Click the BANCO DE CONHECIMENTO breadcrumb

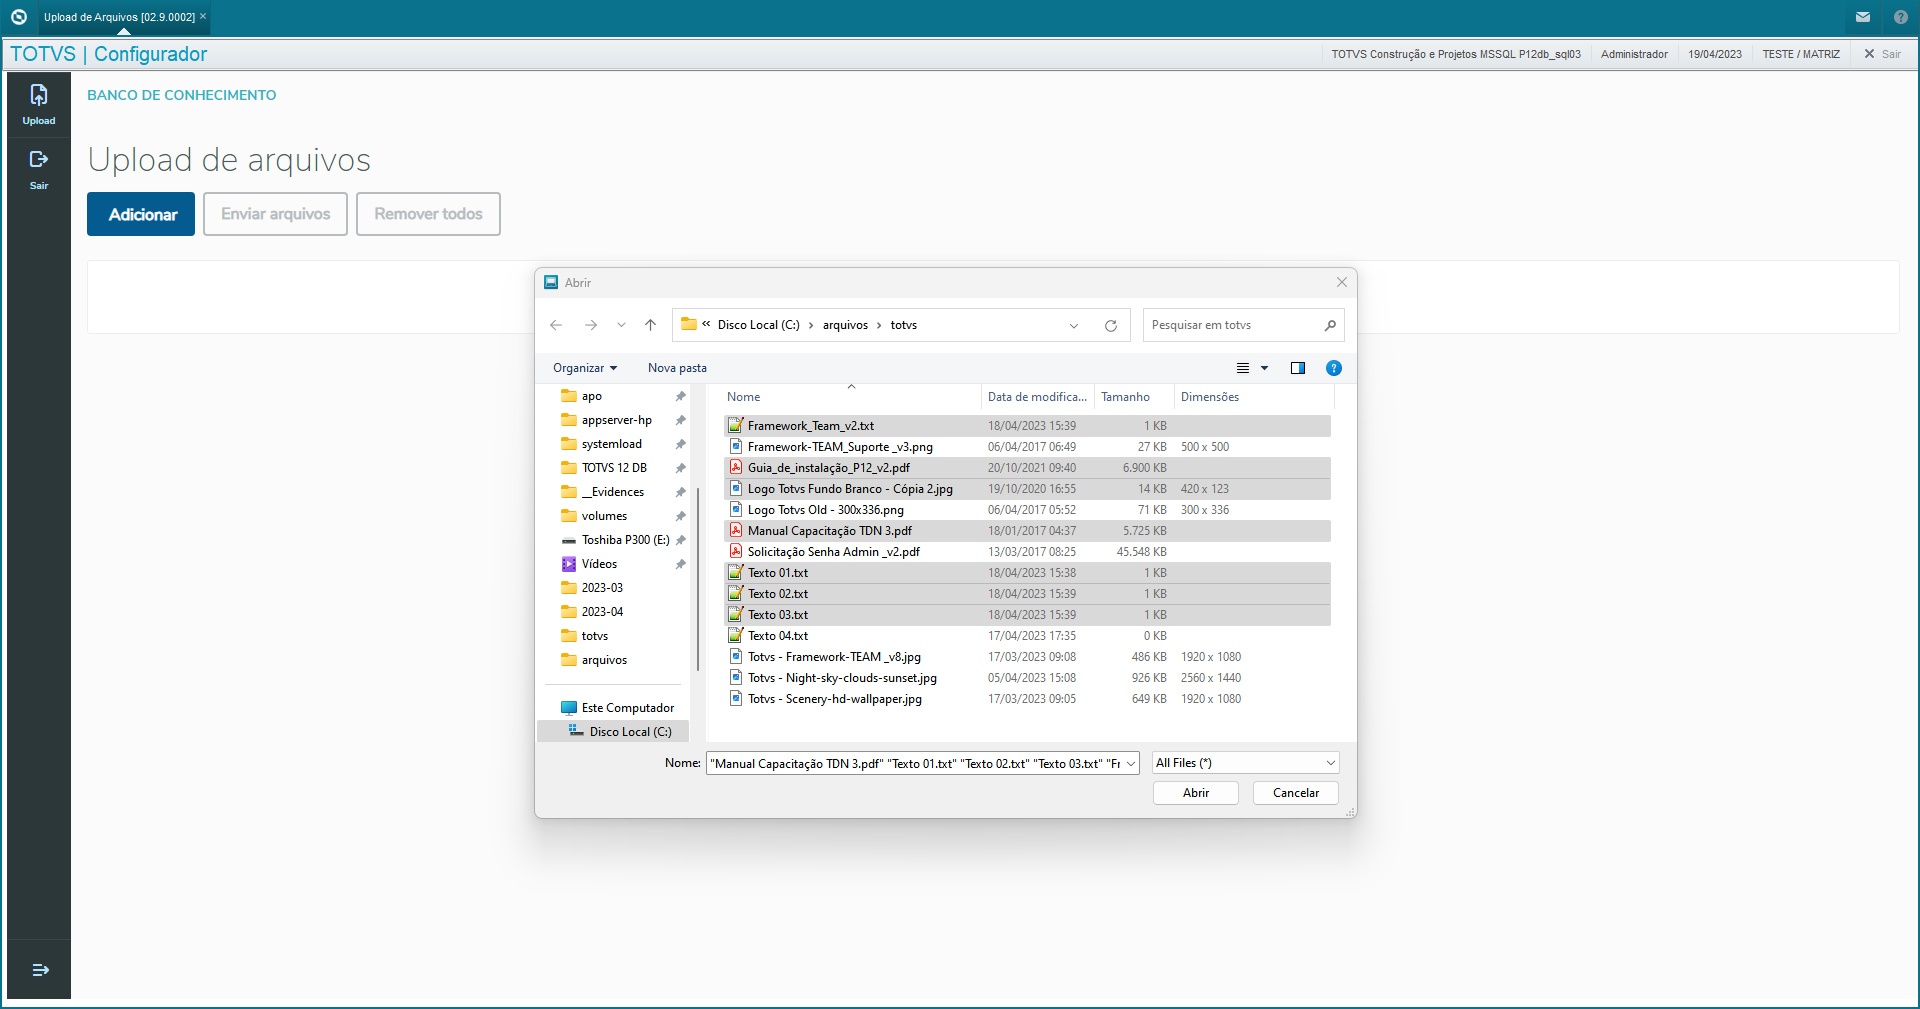(182, 95)
